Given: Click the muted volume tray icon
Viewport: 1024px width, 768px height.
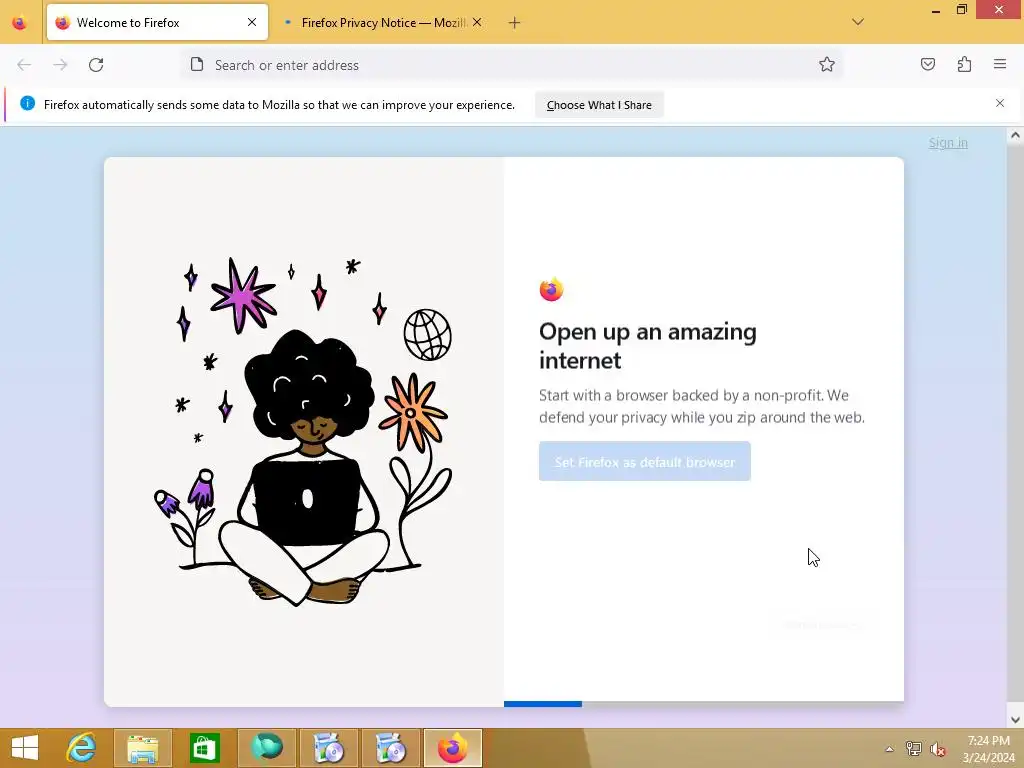Looking at the screenshot, I should (x=938, y=749).
